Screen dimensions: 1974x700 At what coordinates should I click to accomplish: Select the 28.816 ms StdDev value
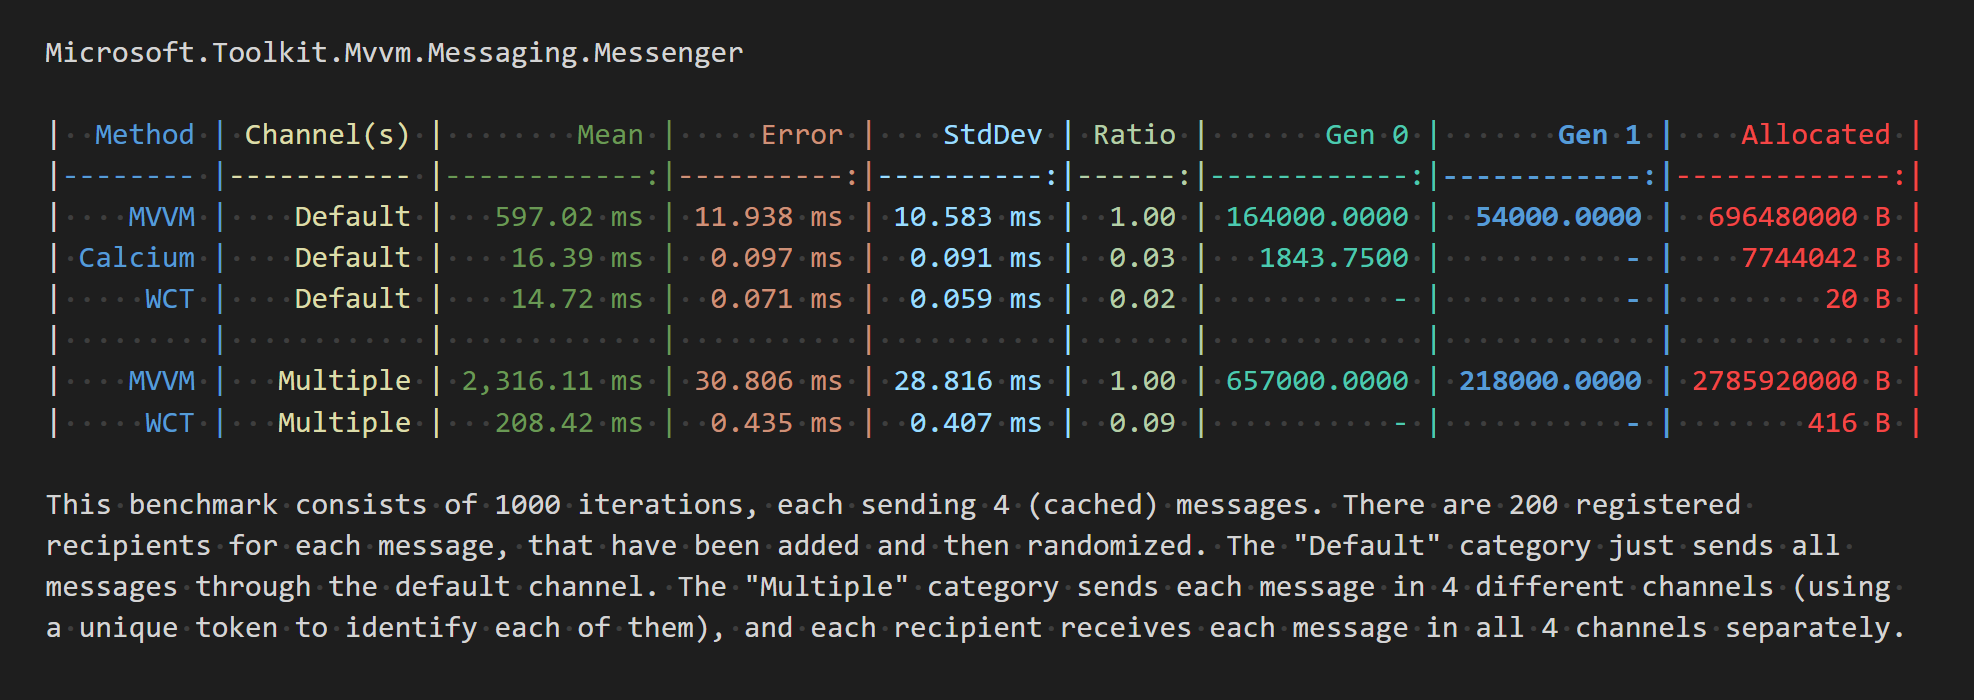coord(968,381)
